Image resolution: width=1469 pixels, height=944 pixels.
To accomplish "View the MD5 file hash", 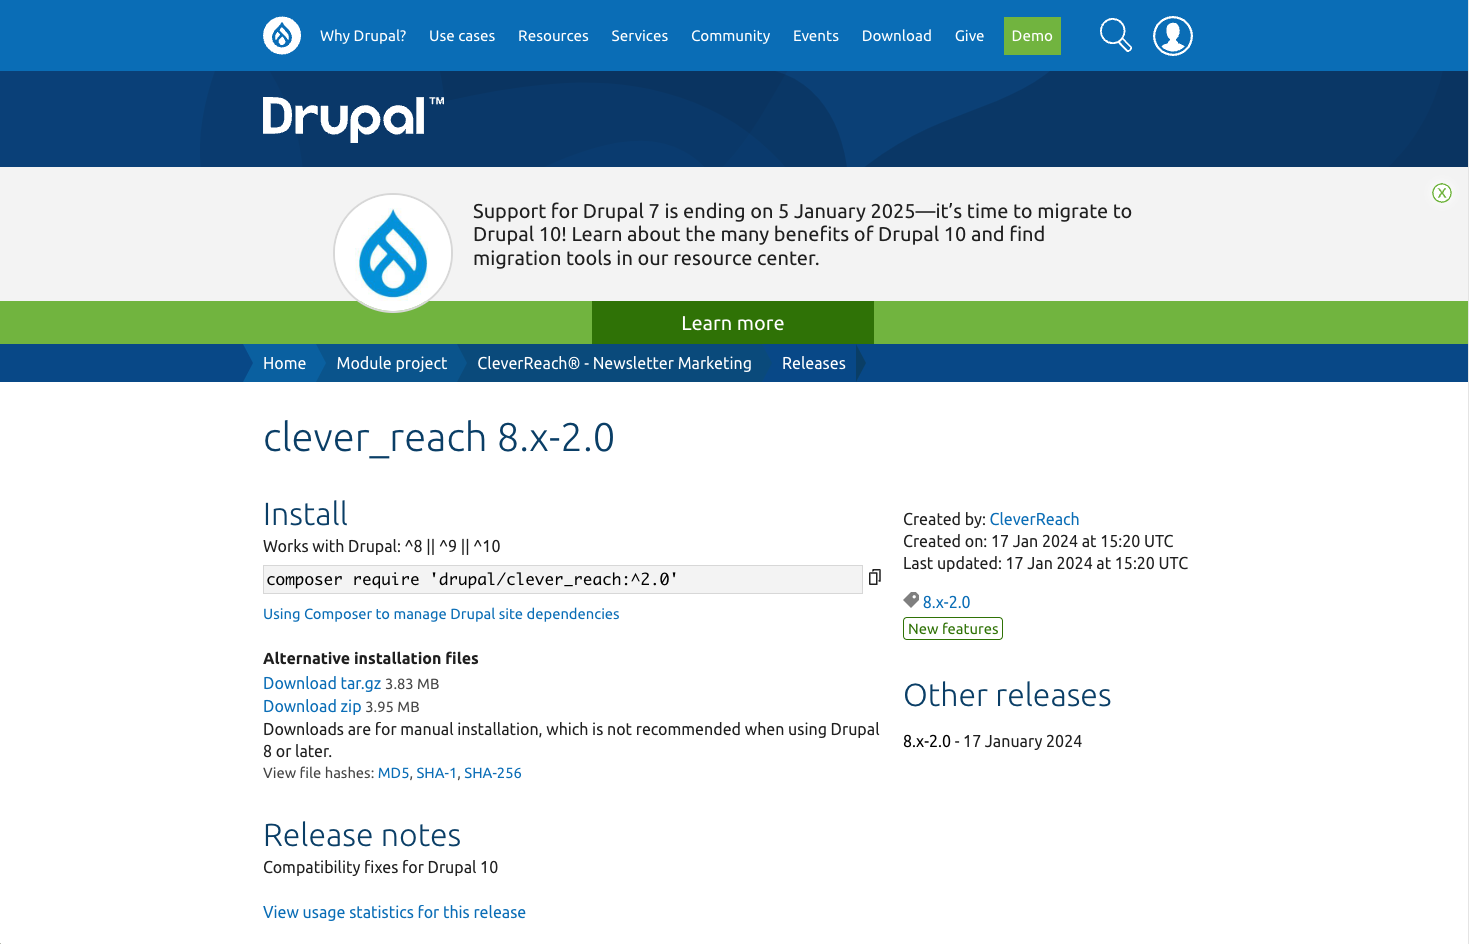I will click(393, 773).
